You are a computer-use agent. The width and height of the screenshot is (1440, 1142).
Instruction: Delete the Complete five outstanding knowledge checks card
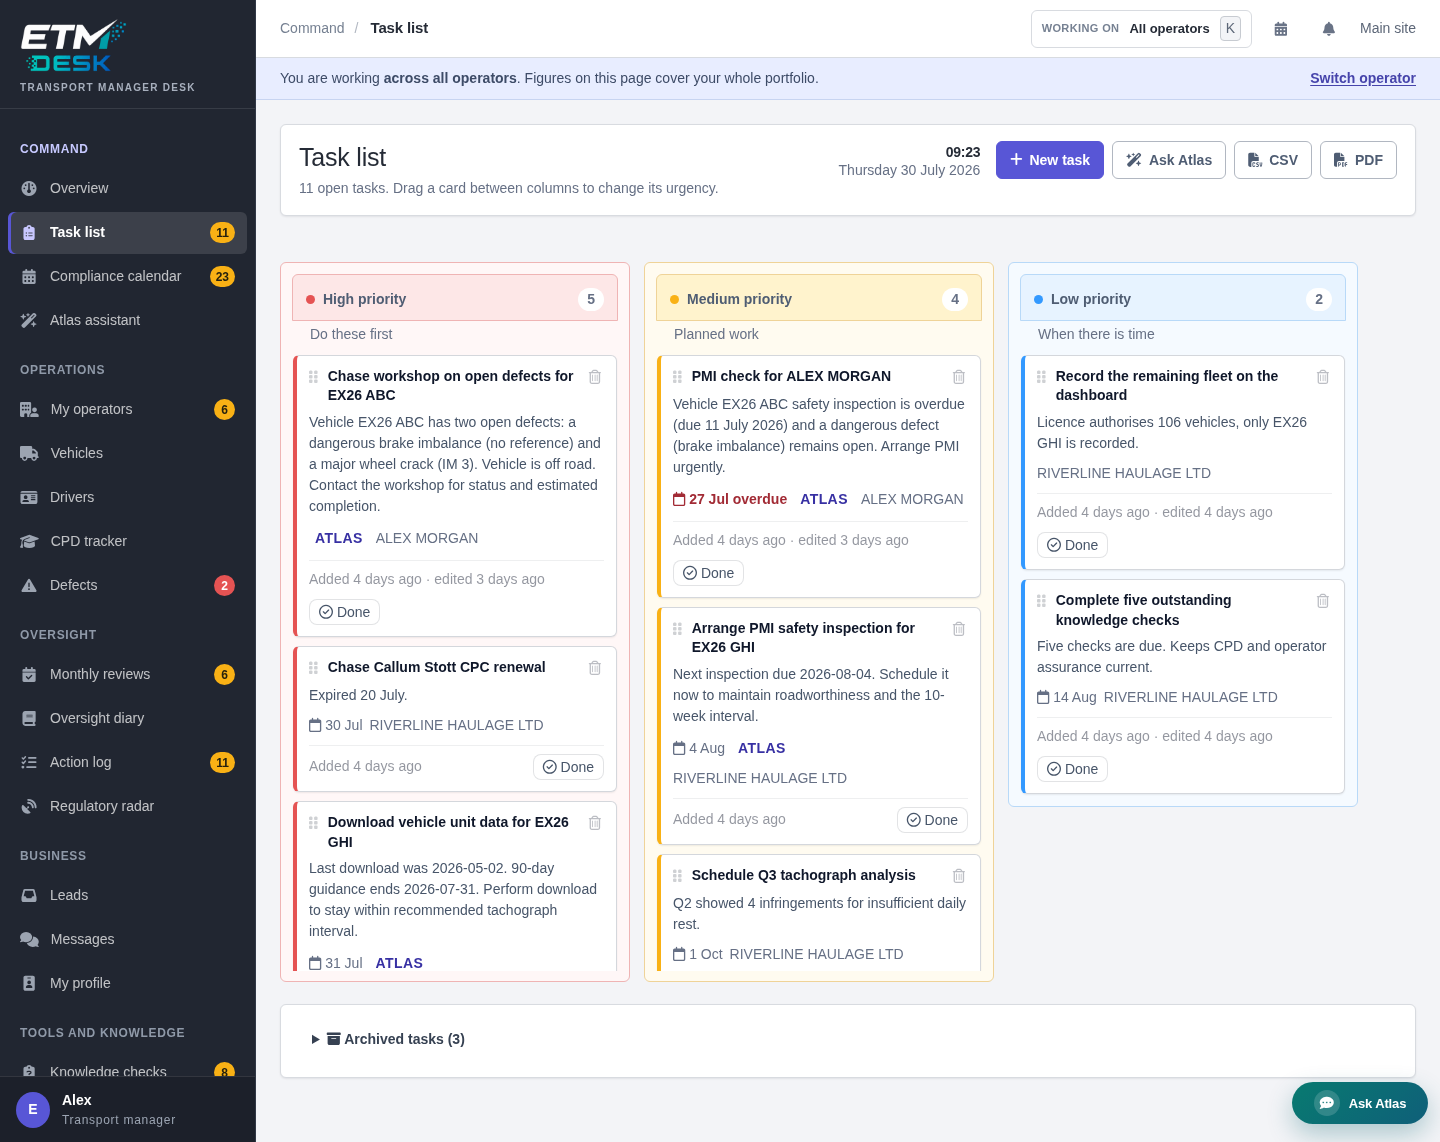(x=1323, y=601)
